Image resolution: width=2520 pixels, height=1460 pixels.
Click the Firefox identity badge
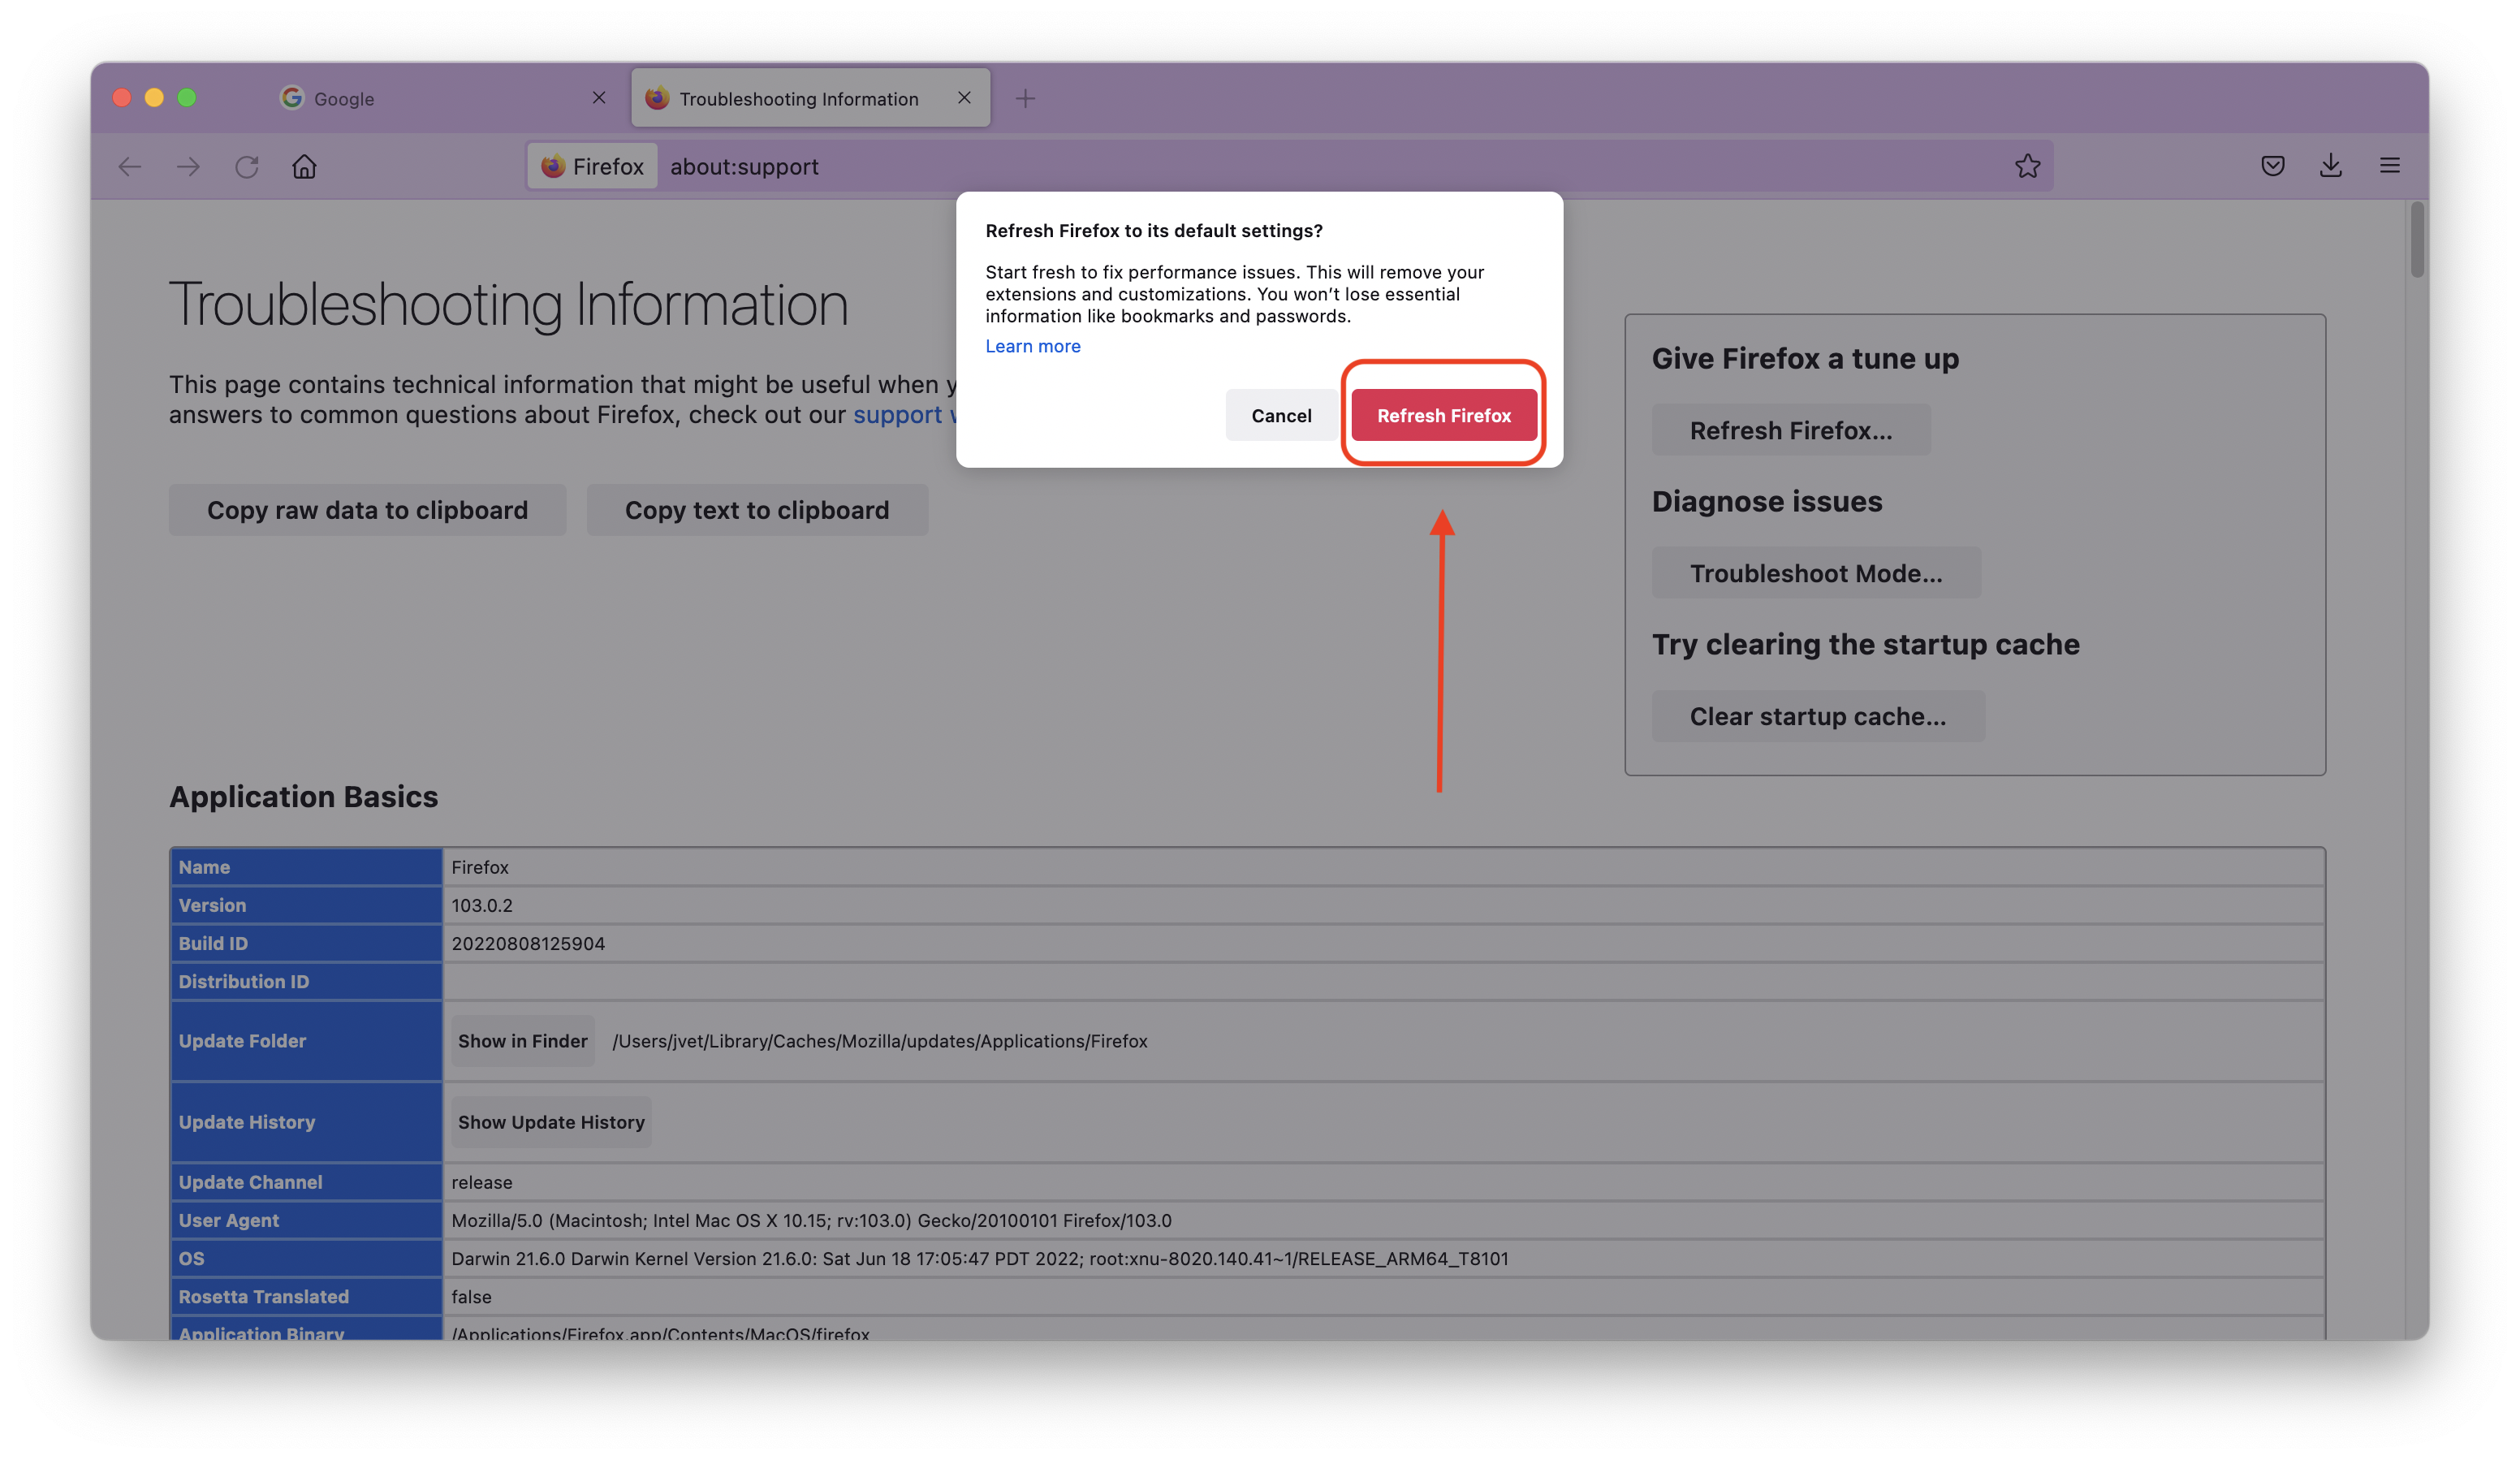click(x=592, y=166)
